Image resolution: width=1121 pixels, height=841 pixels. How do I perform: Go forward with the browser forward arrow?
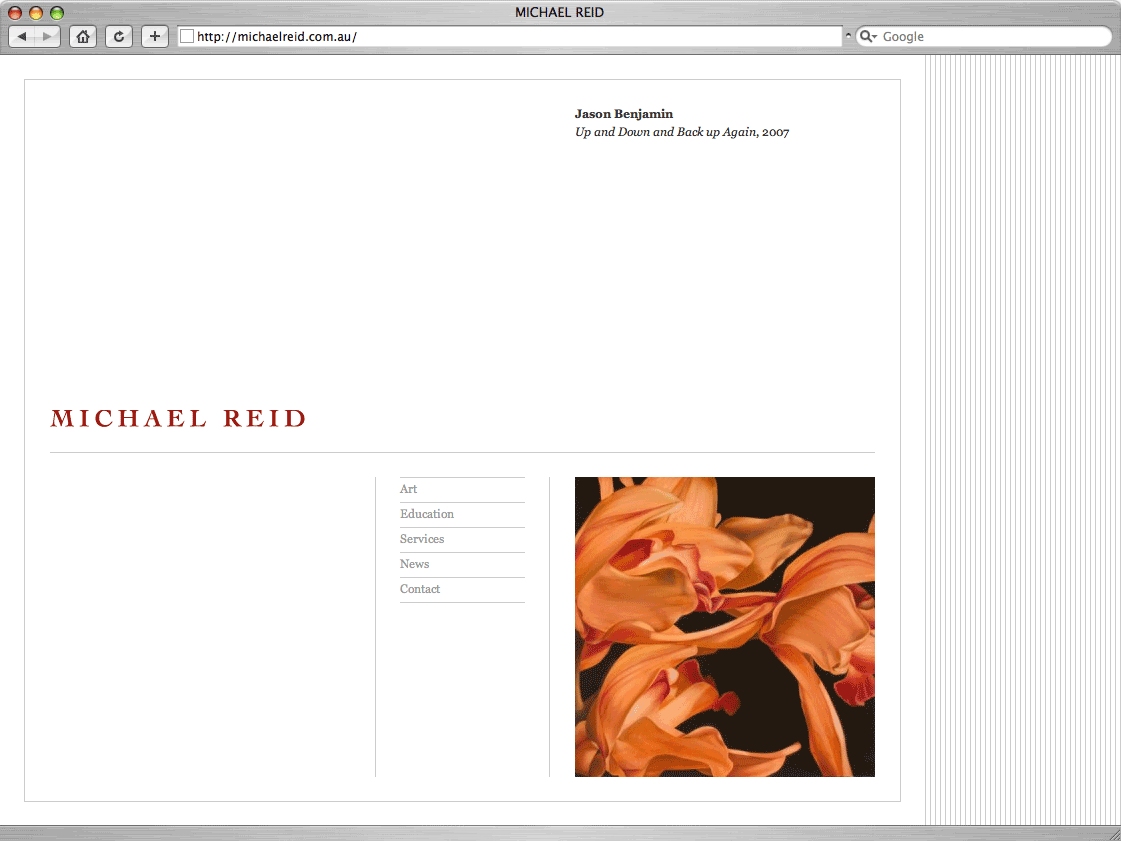click(x=47, y=36)
